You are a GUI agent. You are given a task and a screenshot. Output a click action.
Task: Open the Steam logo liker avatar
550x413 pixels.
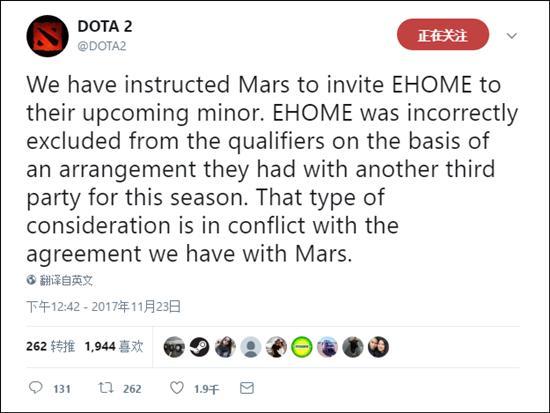[x=200, y=347]
